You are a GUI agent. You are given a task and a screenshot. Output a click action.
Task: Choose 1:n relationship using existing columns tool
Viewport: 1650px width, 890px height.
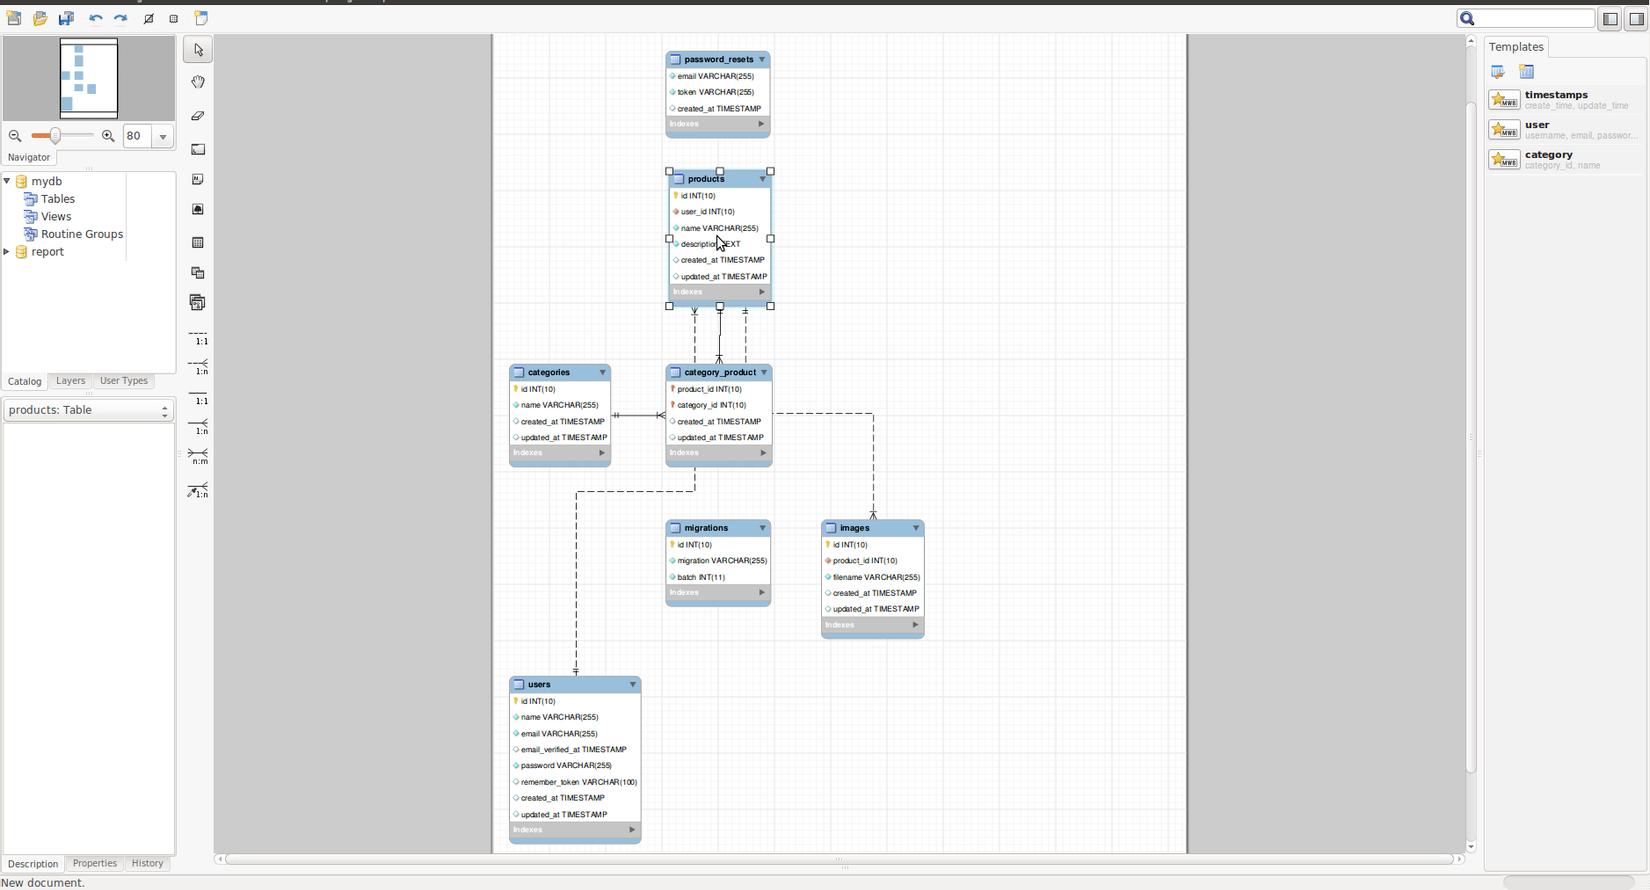click(x=198, y=490)
